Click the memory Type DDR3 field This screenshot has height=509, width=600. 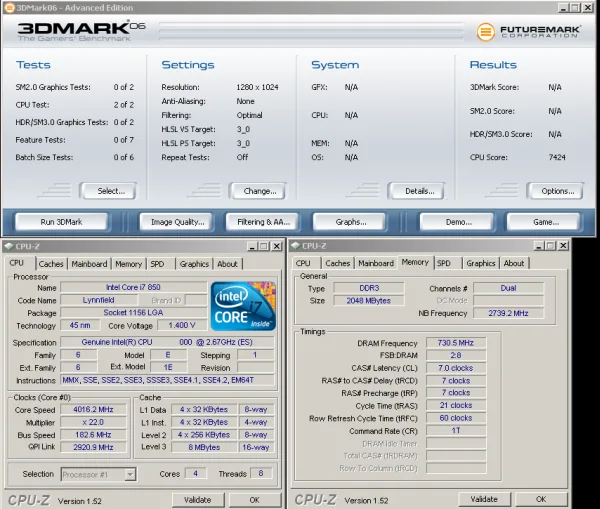369,288
